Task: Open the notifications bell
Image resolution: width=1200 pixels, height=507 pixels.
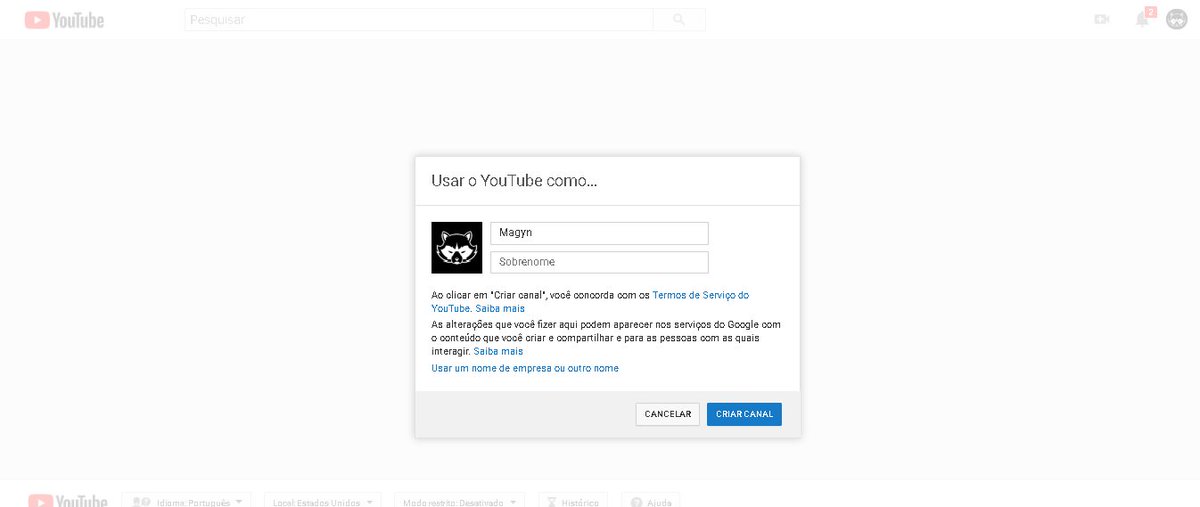Action: tap(1143, 19)
